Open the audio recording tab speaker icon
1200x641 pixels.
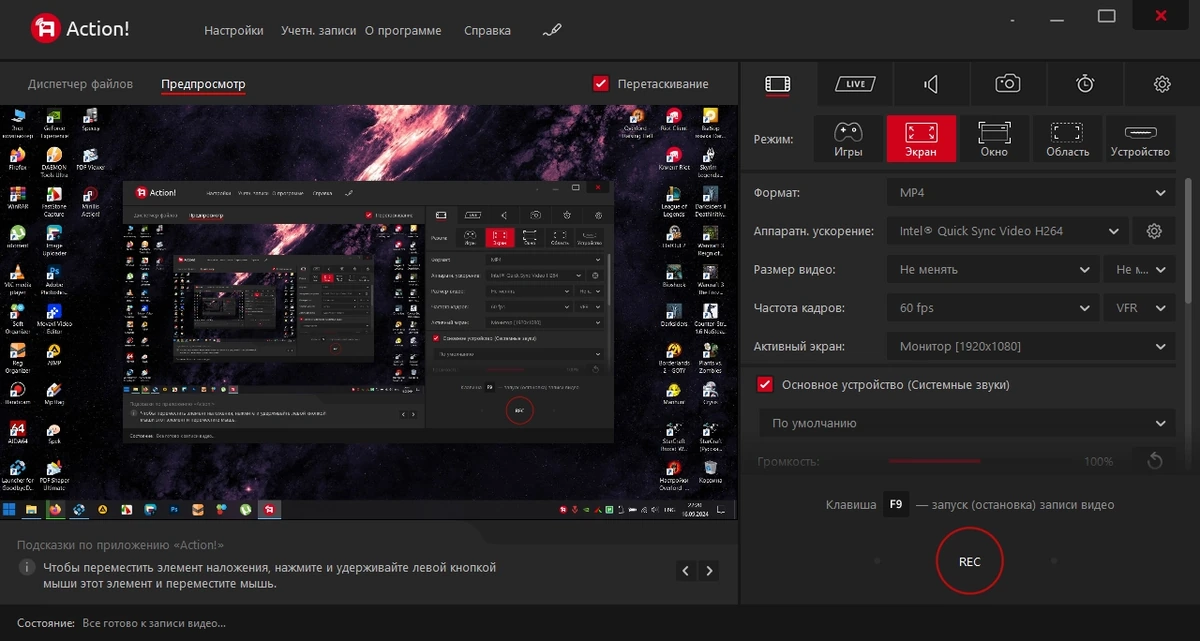[x=931, y=84]
